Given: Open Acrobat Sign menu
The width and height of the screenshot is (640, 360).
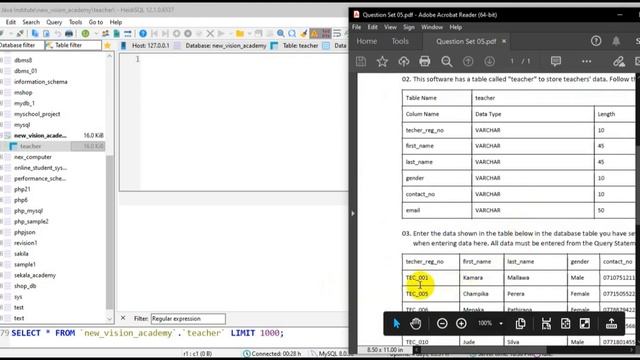Looking at the screenshot, I should point(409,27).
